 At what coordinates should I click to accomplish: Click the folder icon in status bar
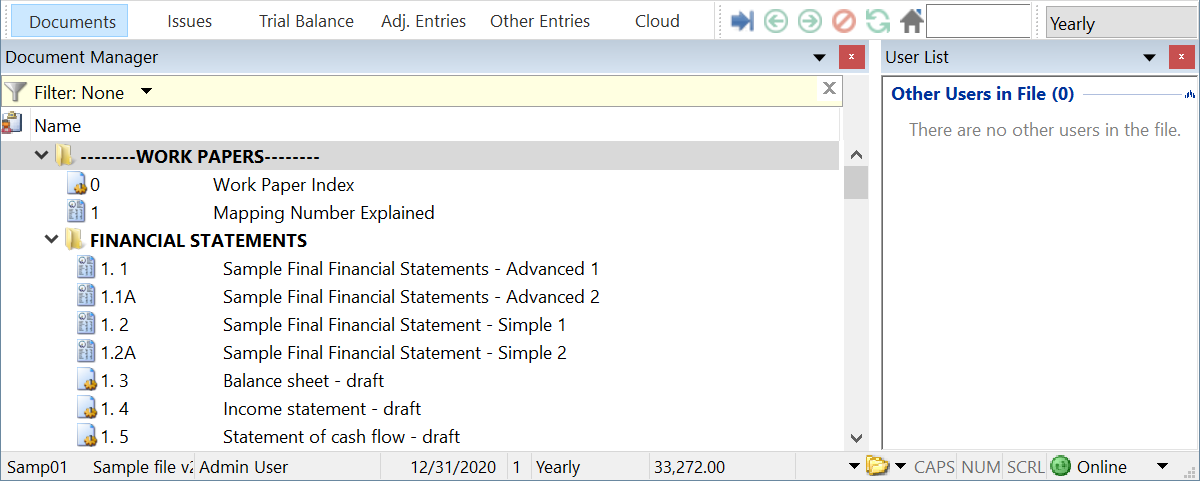[x=877, y=466]
